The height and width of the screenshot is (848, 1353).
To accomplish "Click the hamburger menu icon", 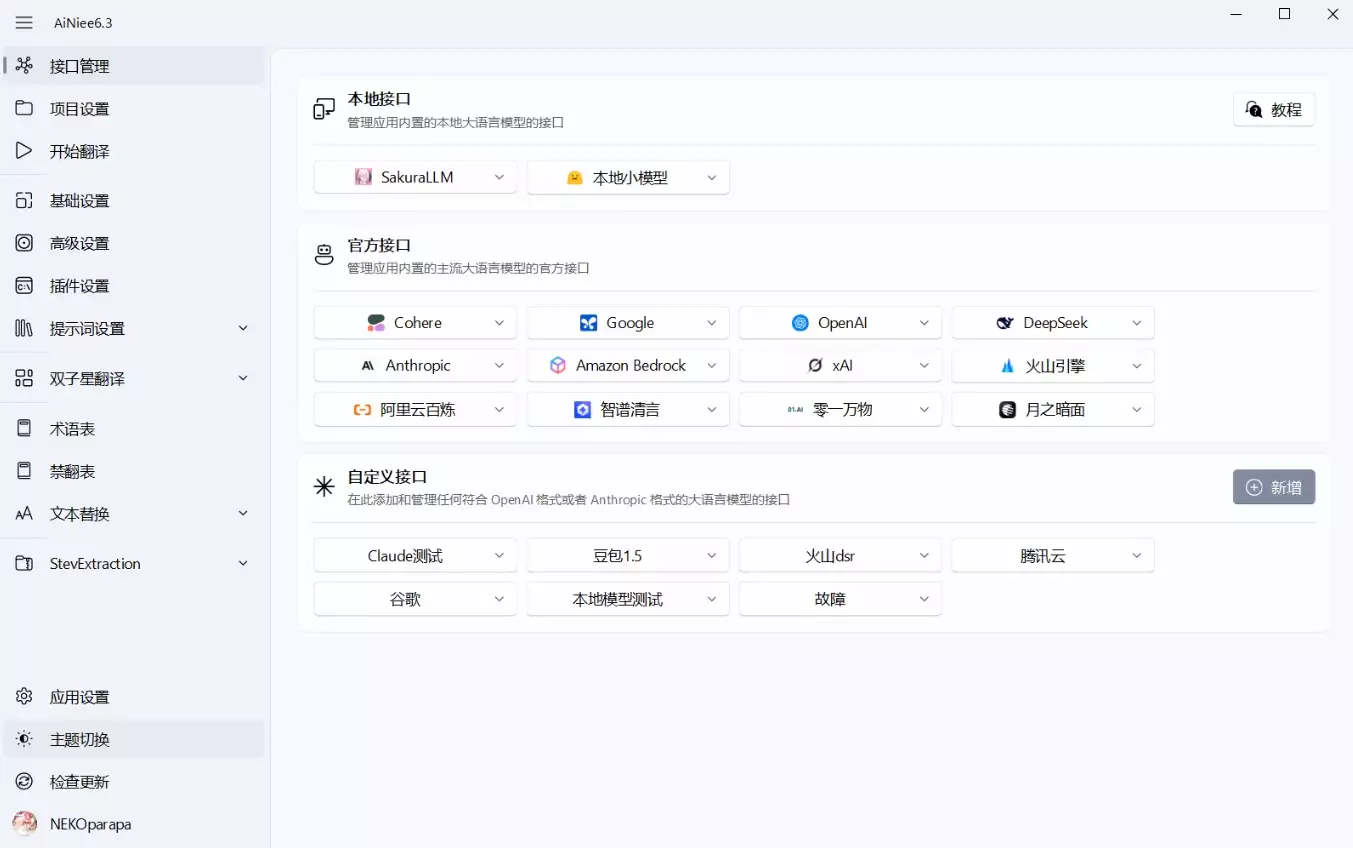I will click(x=24, y=23).
